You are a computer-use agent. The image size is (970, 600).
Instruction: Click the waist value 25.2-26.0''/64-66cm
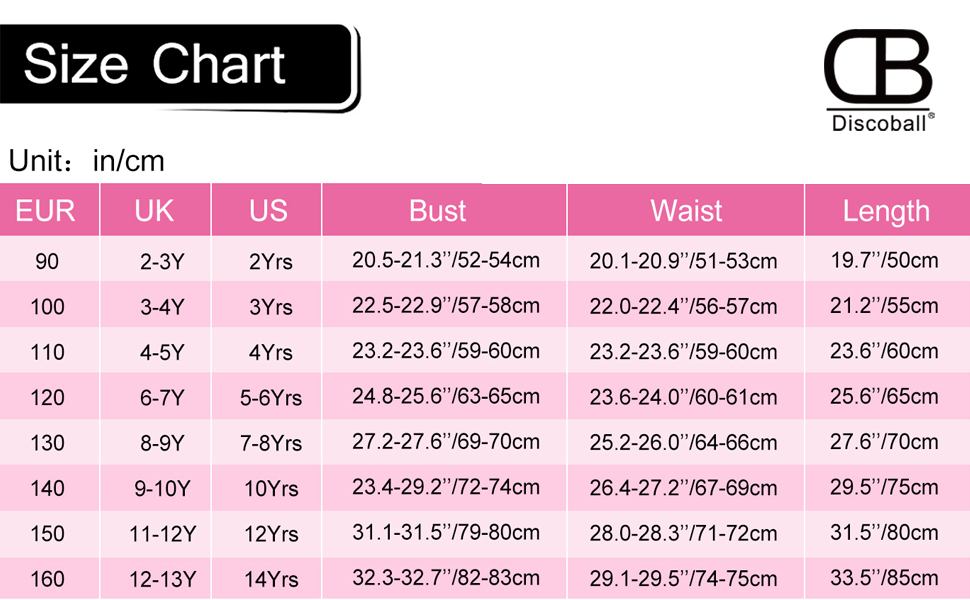[x=683, y=442]
